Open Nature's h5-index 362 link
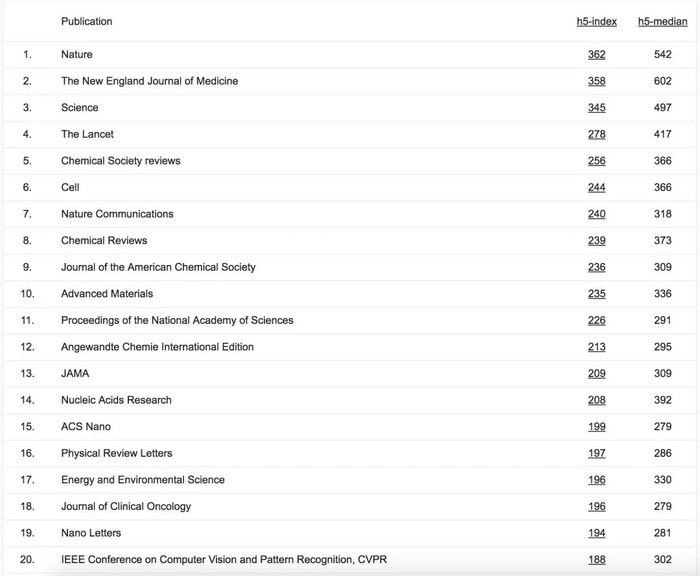 tap(596, 54)
